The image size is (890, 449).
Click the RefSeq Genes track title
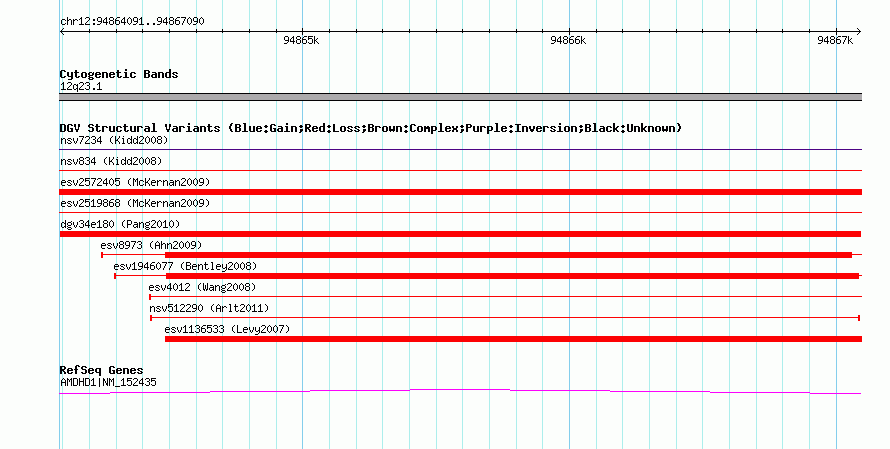coord(101,370)
